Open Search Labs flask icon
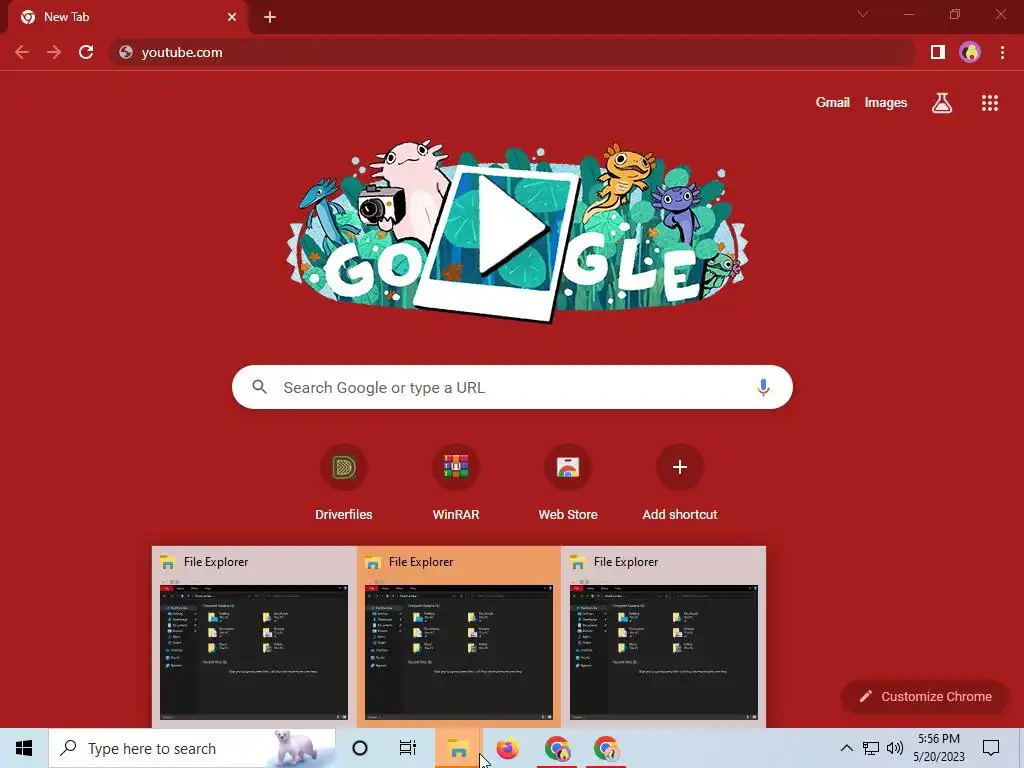The width and height of the screenshot is (1024, 768). 942,103
